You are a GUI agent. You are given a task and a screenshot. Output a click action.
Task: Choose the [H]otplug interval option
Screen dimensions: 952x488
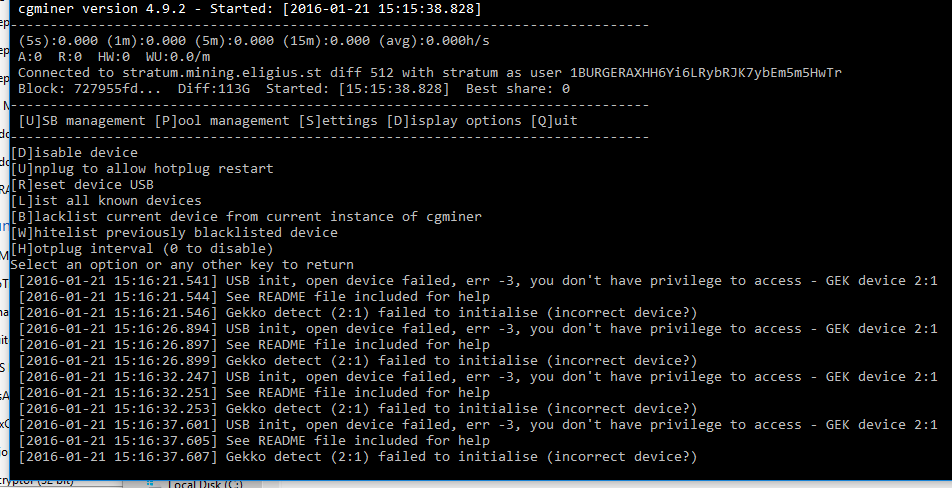coord(142,248)
